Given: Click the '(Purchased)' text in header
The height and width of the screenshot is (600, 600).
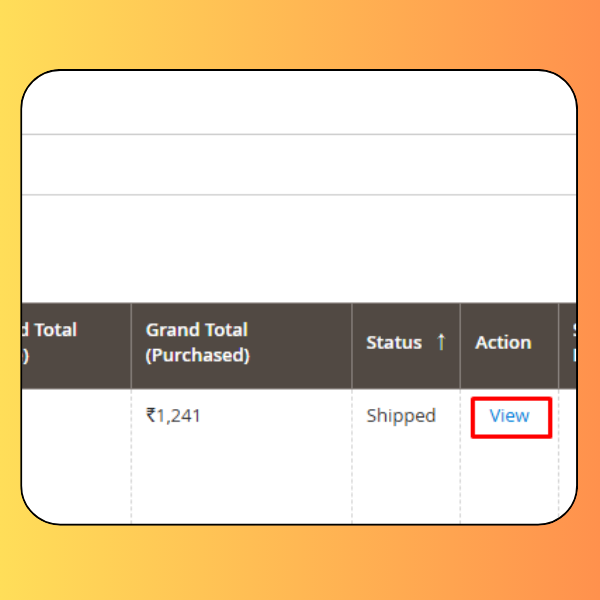Looking at the screenshot, I should (197, 355).
